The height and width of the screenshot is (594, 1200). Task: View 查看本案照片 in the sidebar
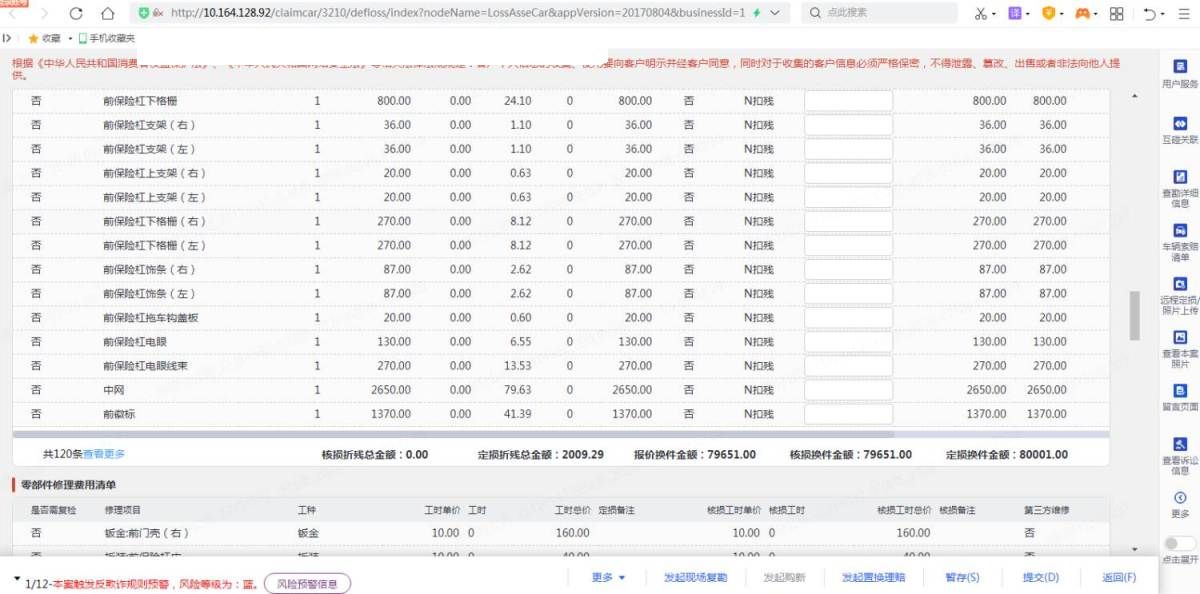click(1180, 338)
